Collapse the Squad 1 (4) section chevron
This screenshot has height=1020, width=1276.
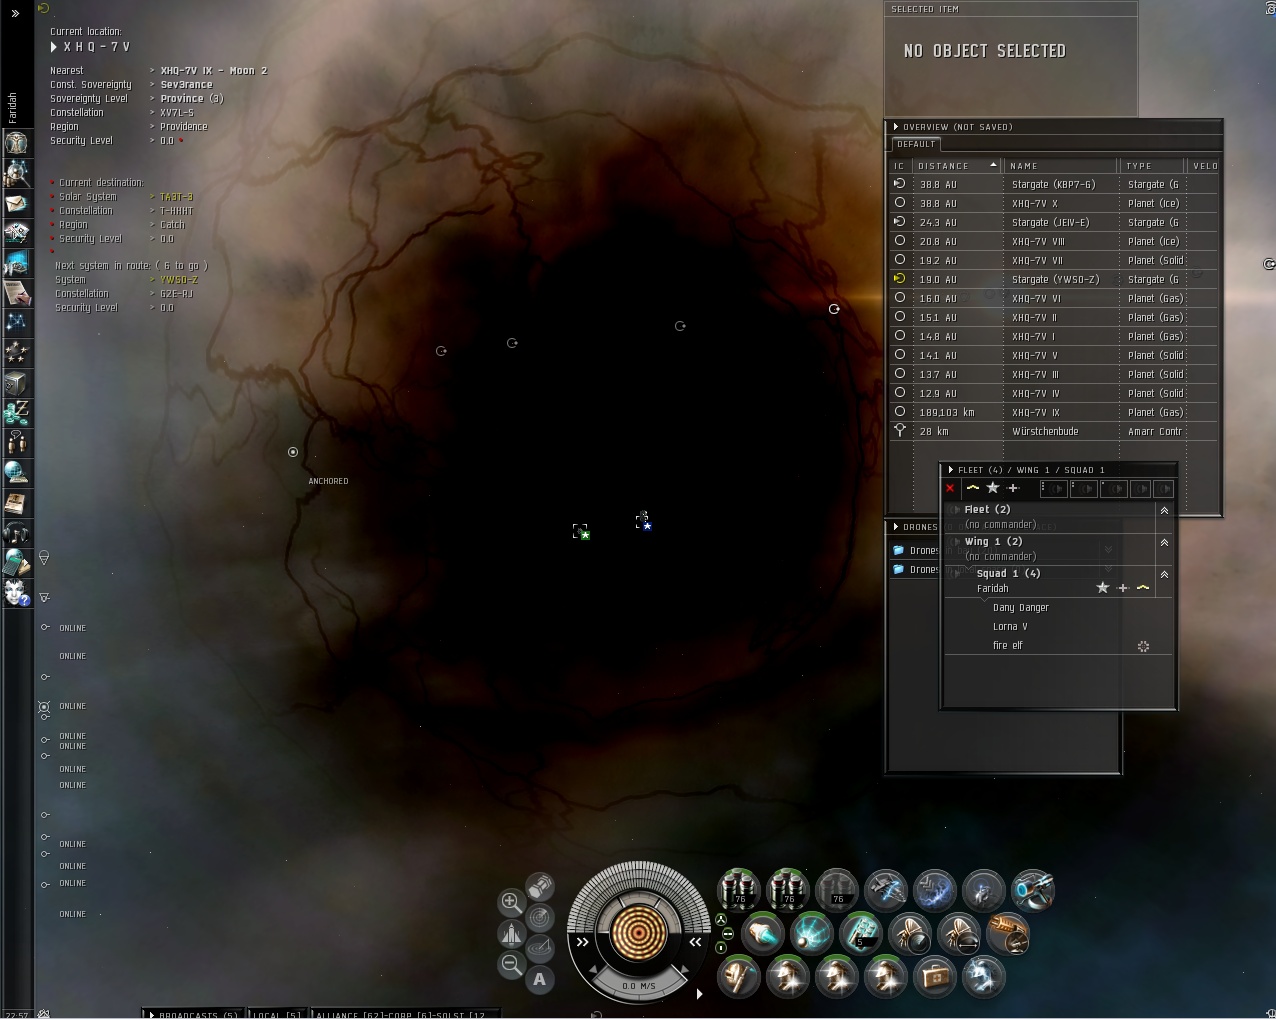click(x=1164, y=574)
